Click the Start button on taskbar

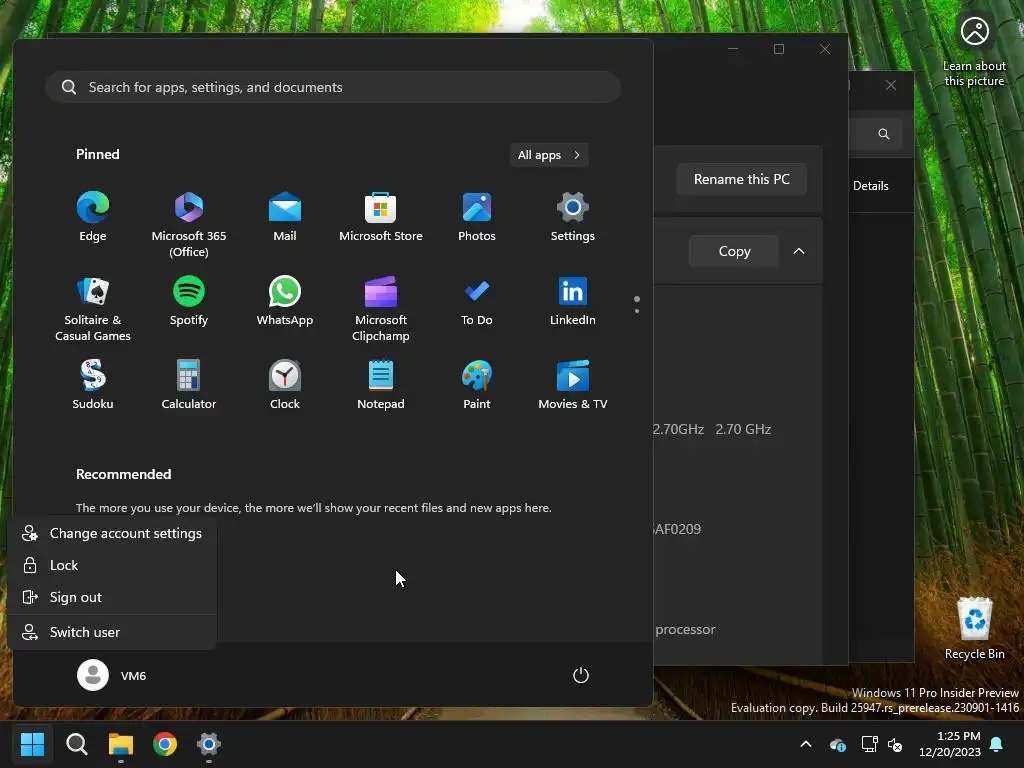[32, 744]
